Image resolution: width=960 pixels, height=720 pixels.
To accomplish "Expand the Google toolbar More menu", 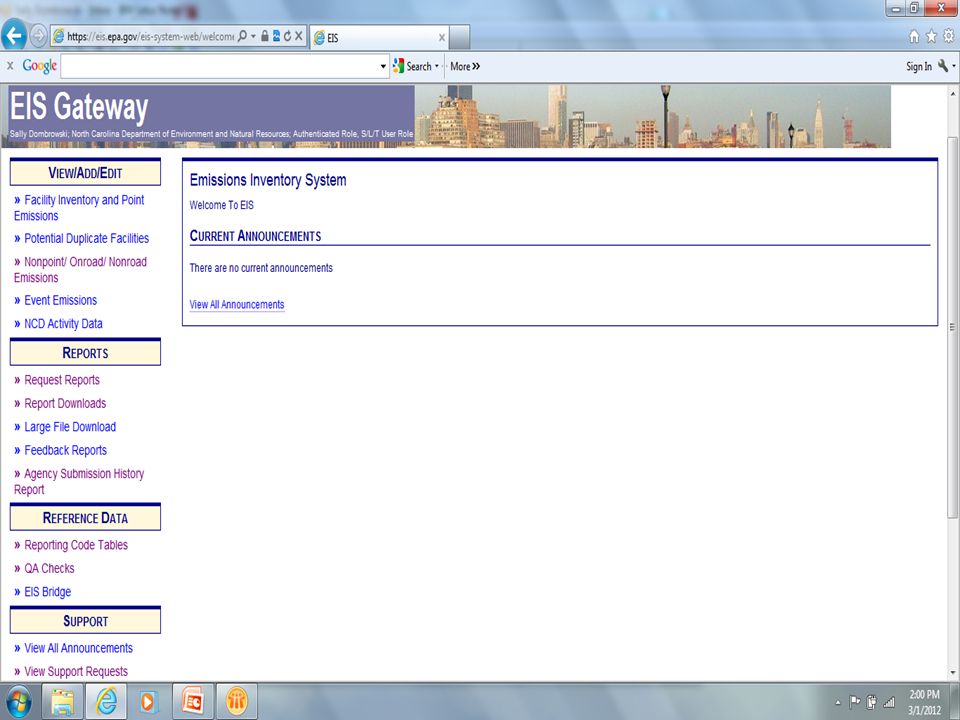I will (x=465, y=66).
